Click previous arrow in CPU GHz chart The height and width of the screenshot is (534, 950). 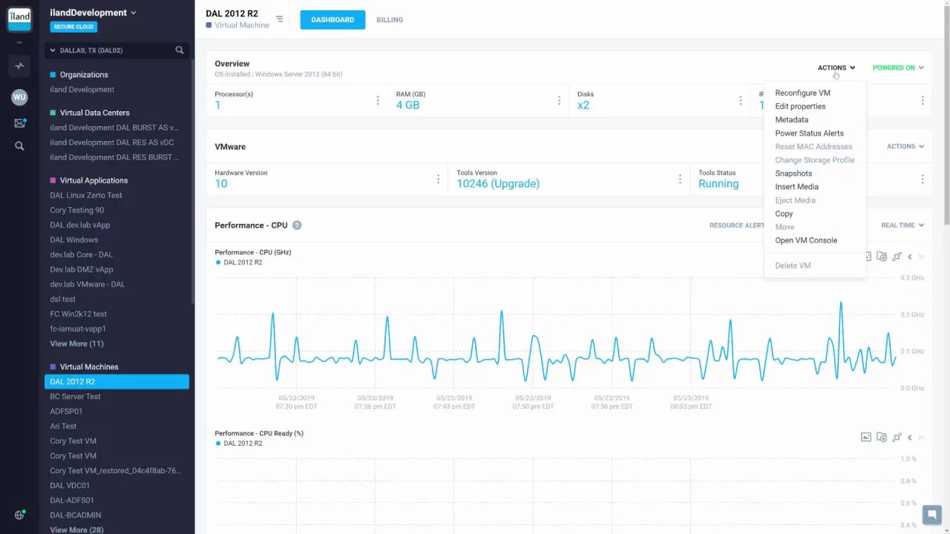pos(910,256)
